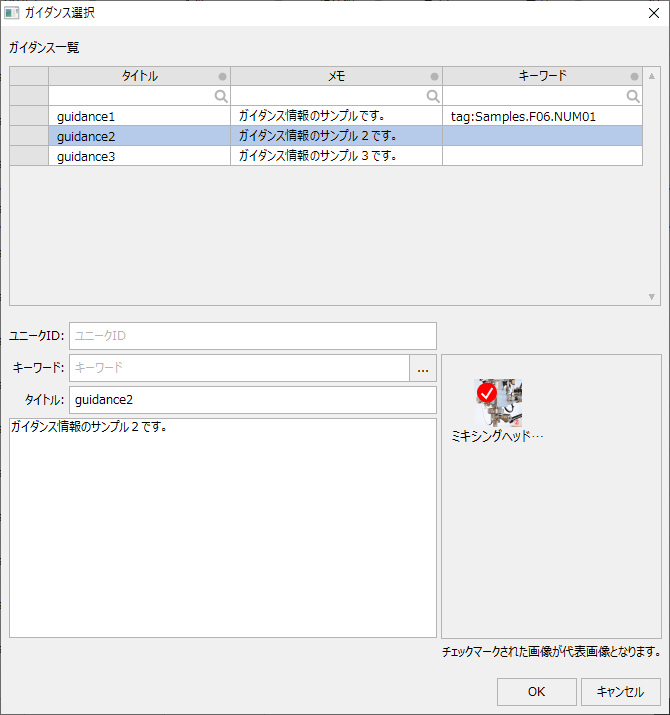670x715 pixels.
Task: Click the search icon in メモ filter
Action: pyautogui.click(x=433, y=96)
